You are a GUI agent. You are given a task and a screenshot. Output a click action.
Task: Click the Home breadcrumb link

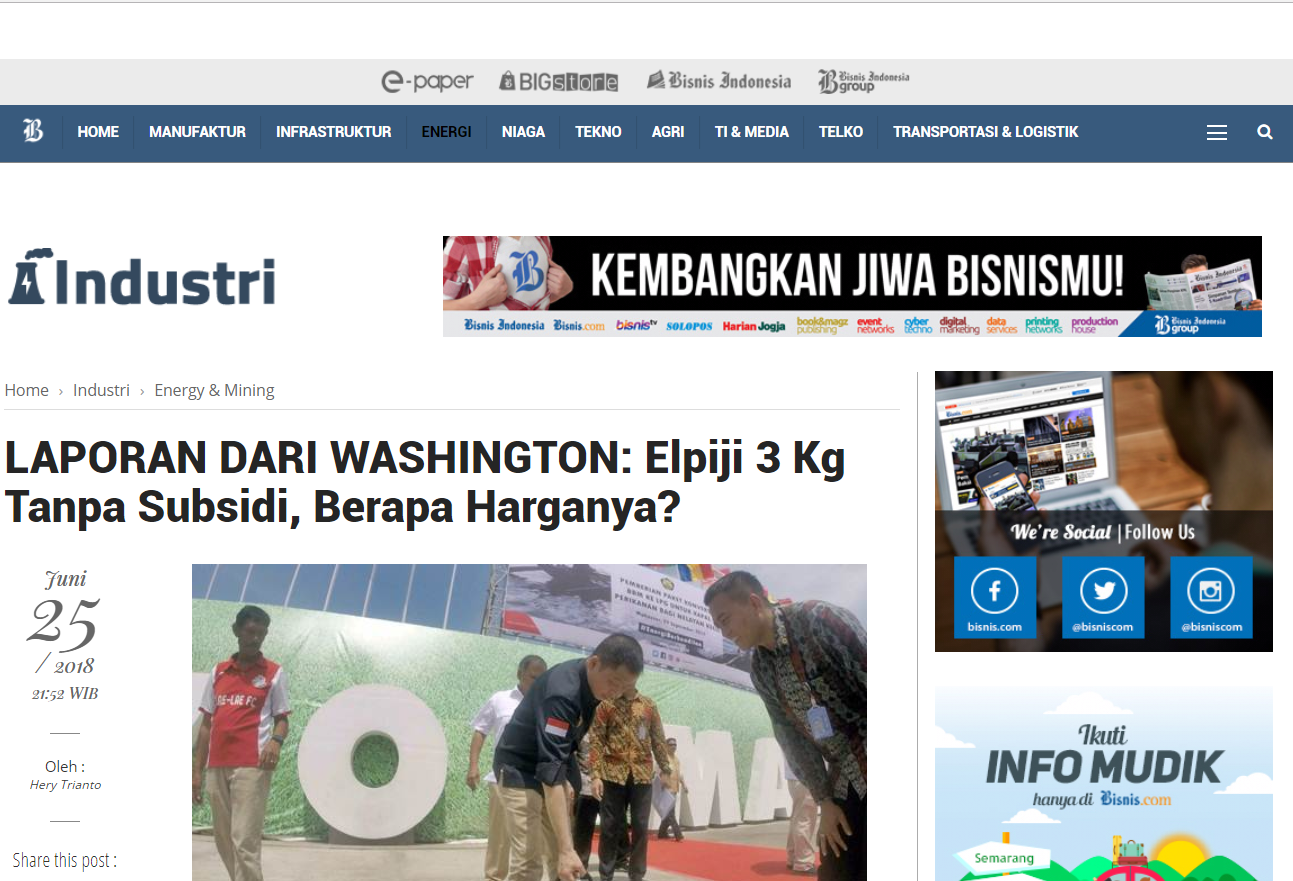[27, 390]
